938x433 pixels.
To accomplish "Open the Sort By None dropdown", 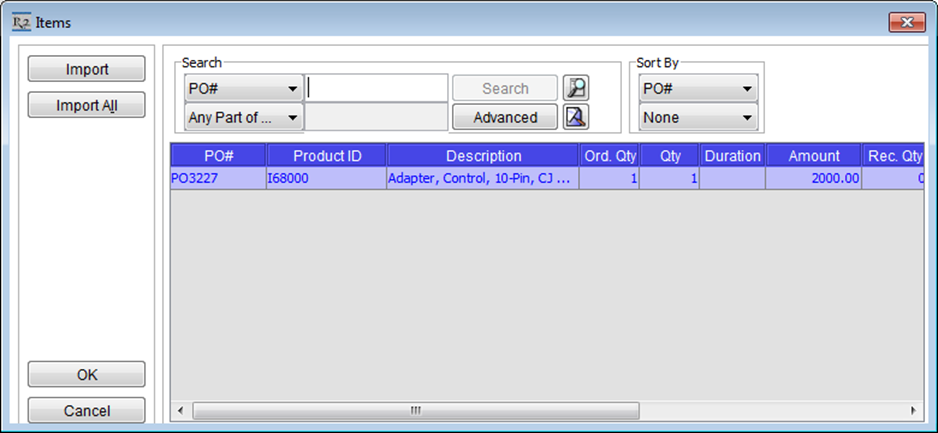I will (x=698, y=118).
